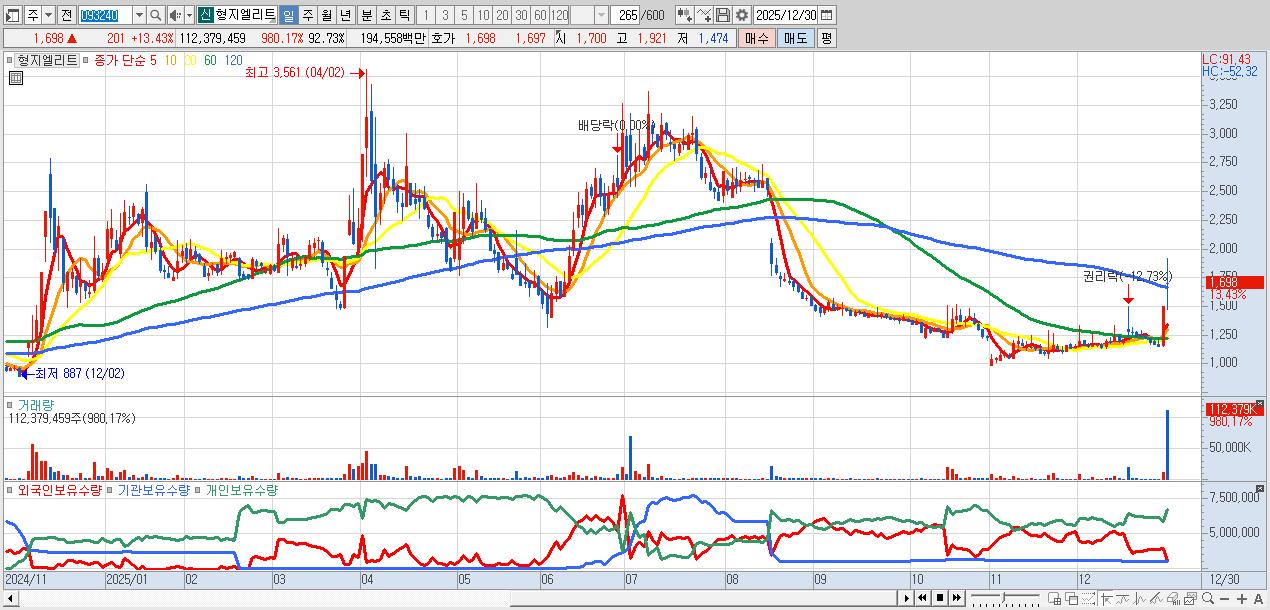Click the 기관보유수량 legend label

(x=153, y=490)
